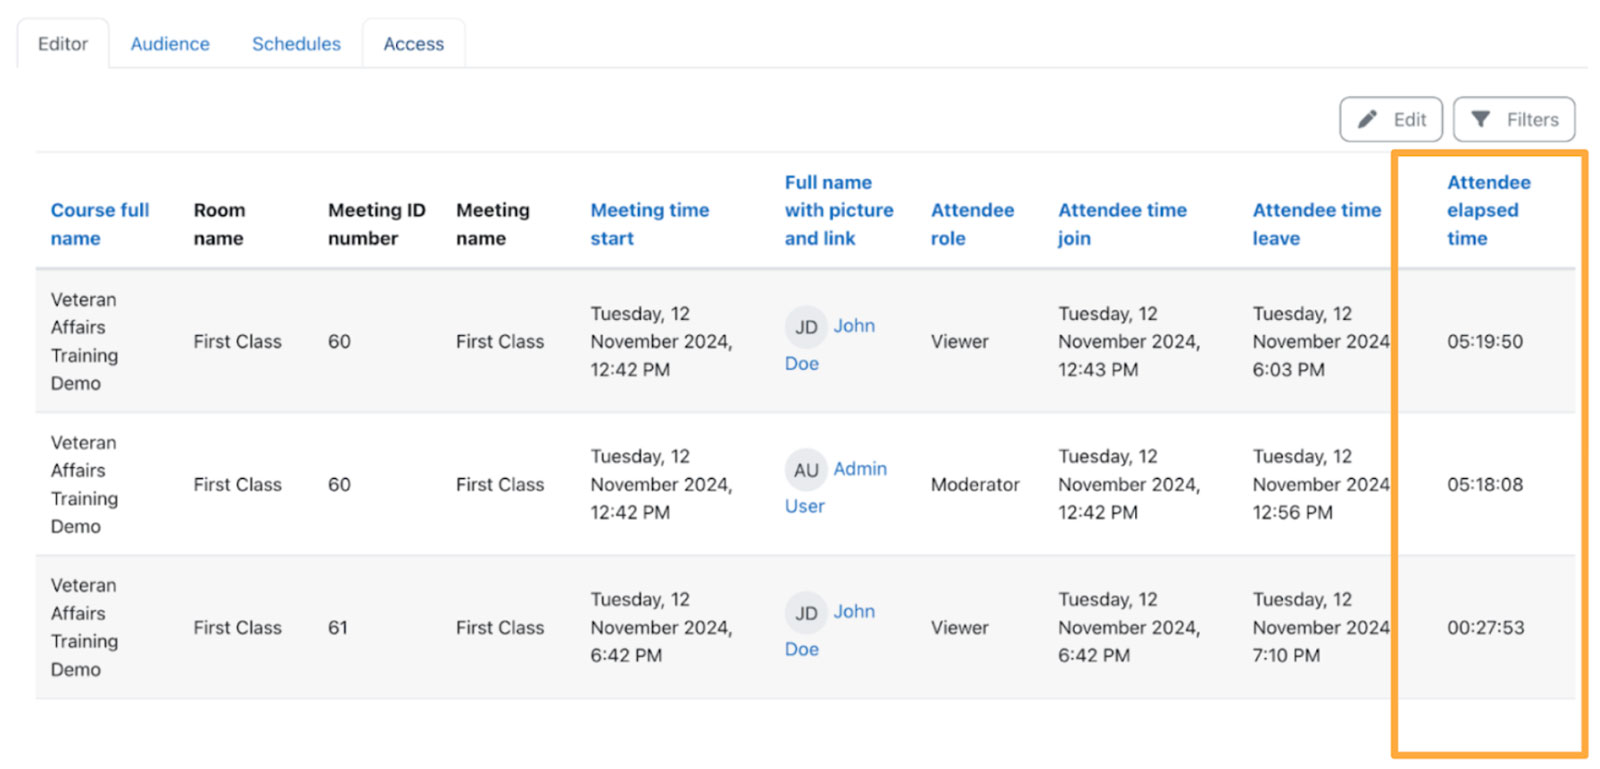
Task: Click the Filters funnel icon
Action: click(1481, 120)
